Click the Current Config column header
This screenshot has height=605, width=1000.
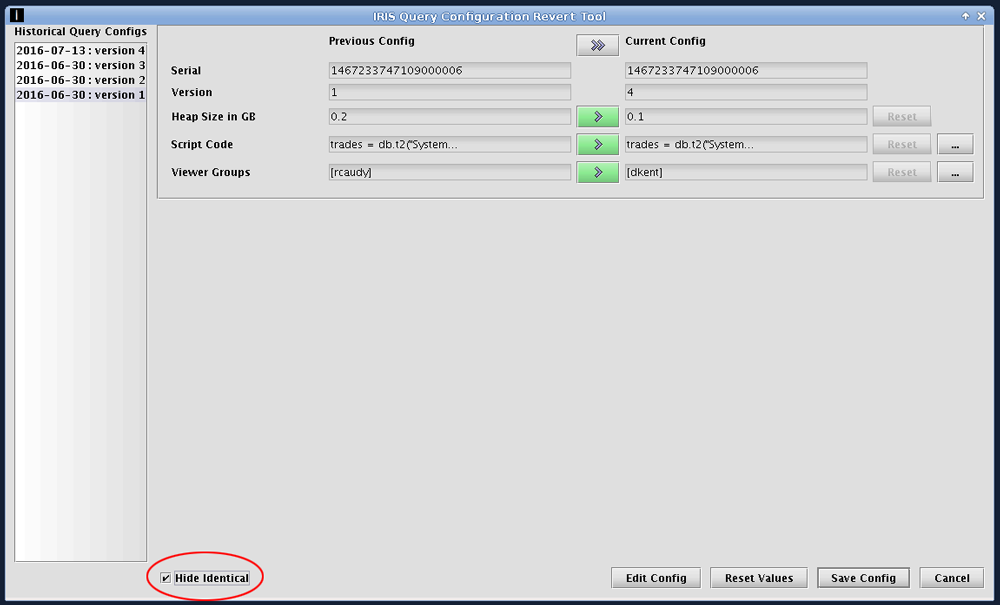click(665, 41)
